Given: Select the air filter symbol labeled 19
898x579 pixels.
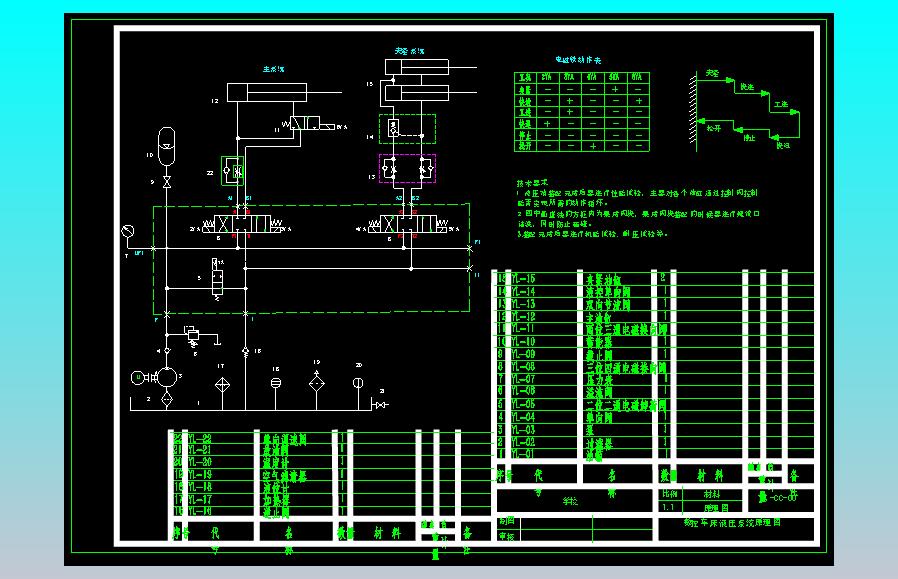Looking at the screenshot, I should [317, 383].
